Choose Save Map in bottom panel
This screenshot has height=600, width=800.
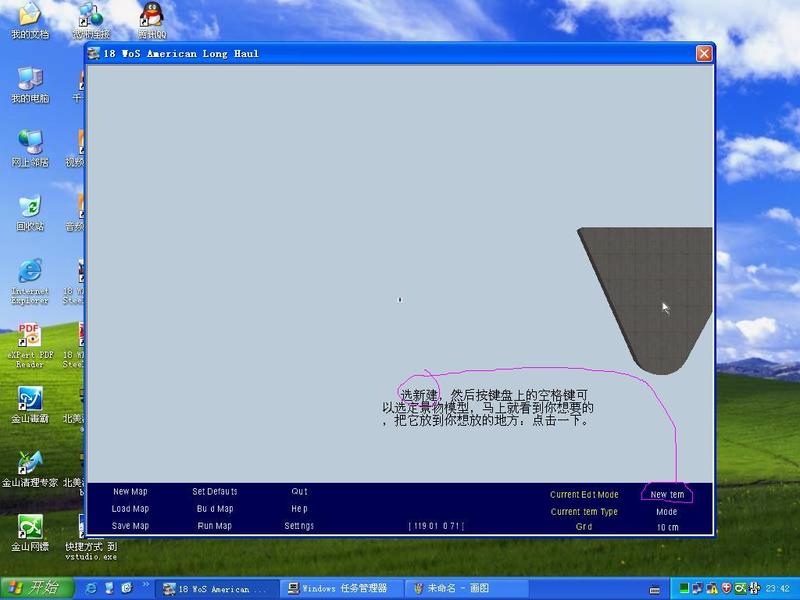pos(130,526)
